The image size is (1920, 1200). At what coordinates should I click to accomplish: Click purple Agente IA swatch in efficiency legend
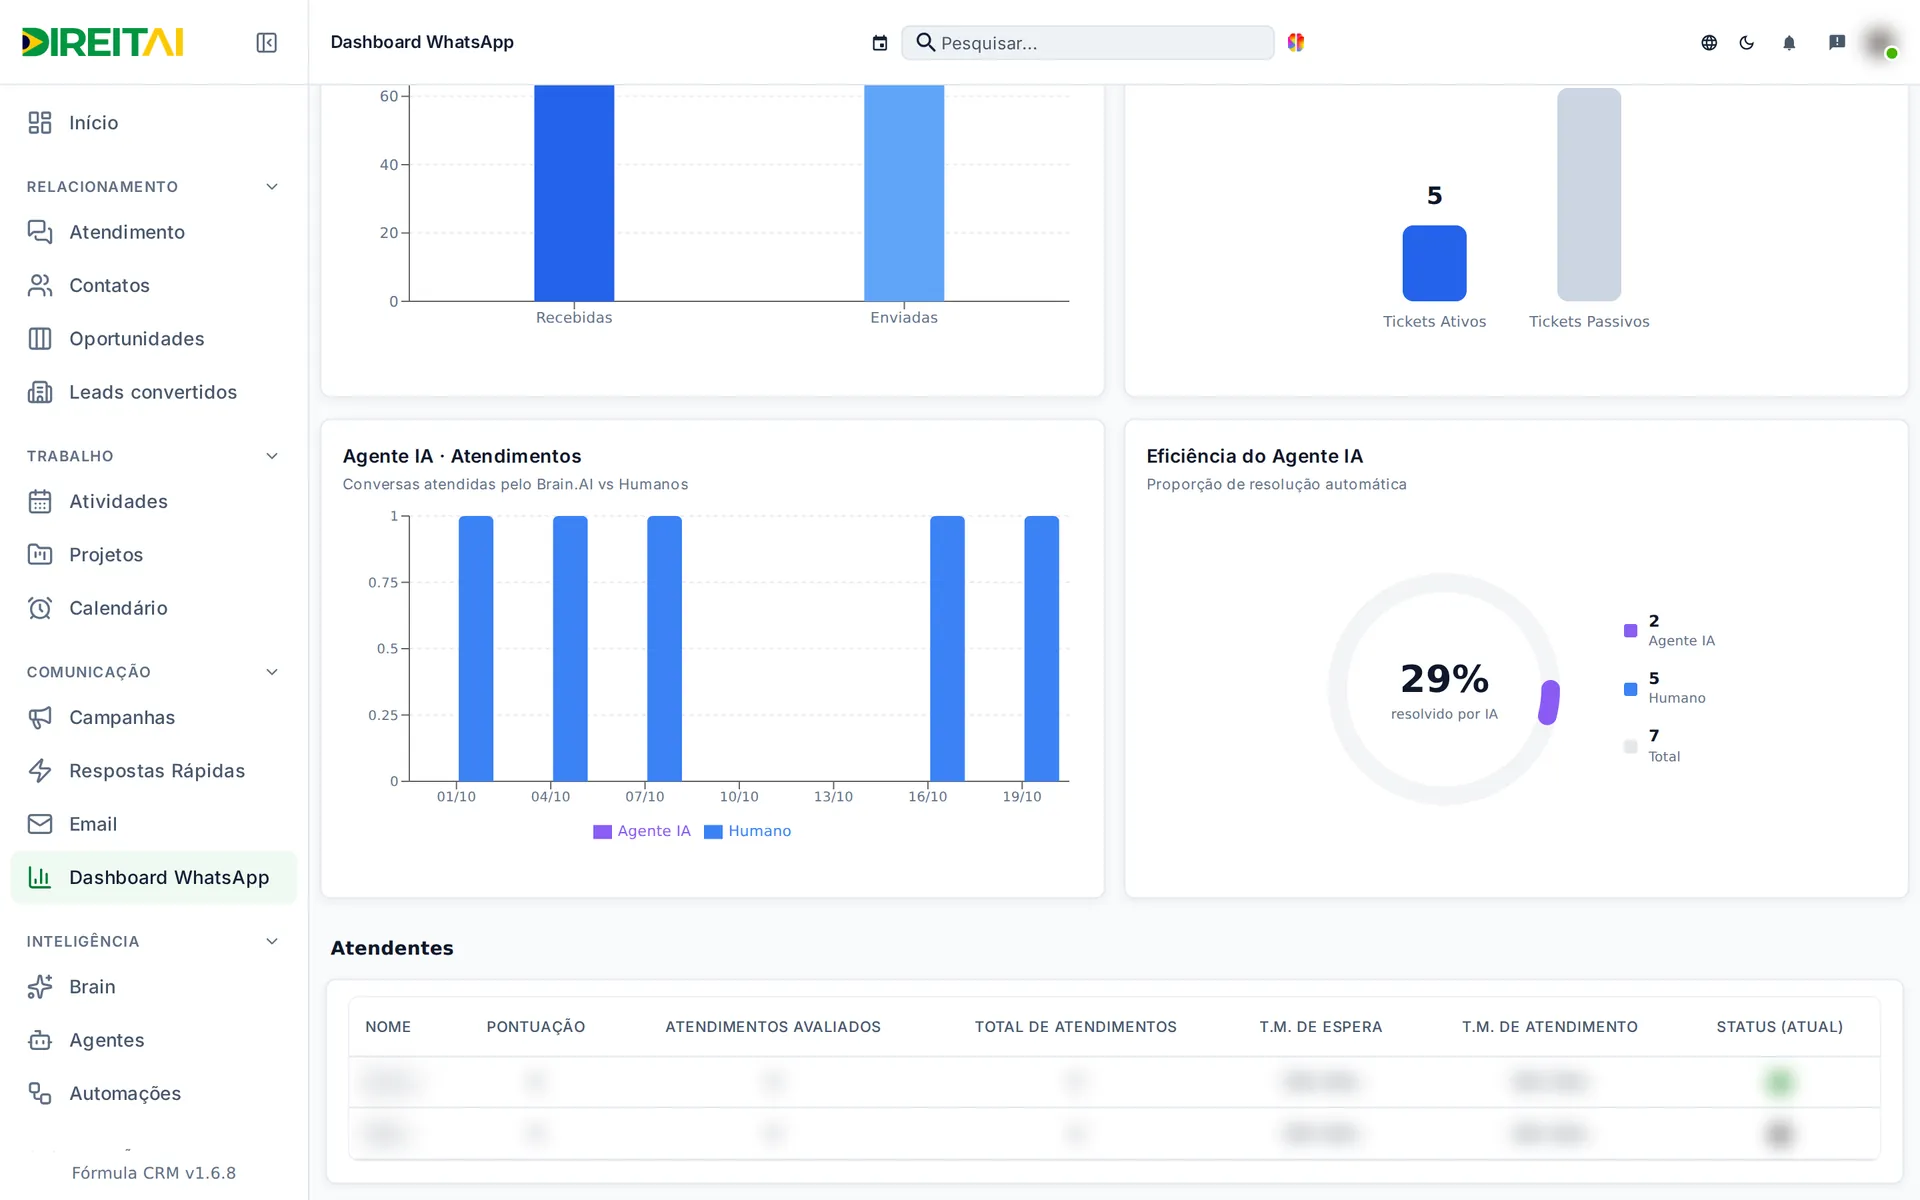[1630, 631]
